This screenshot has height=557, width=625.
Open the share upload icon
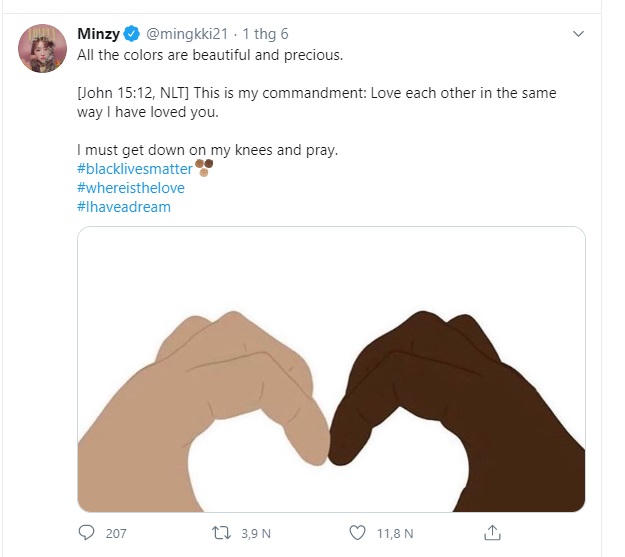click(491, 532)
